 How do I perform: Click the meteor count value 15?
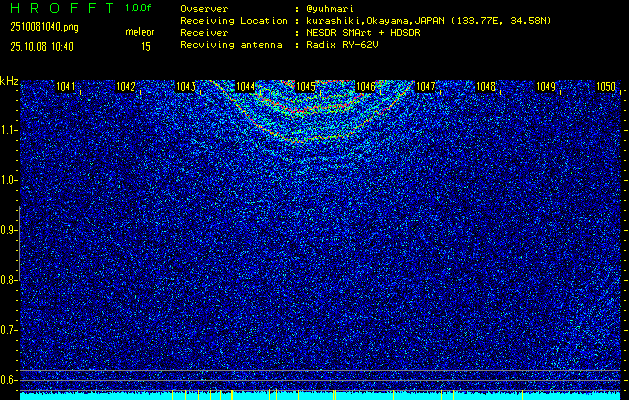point(146,46)
